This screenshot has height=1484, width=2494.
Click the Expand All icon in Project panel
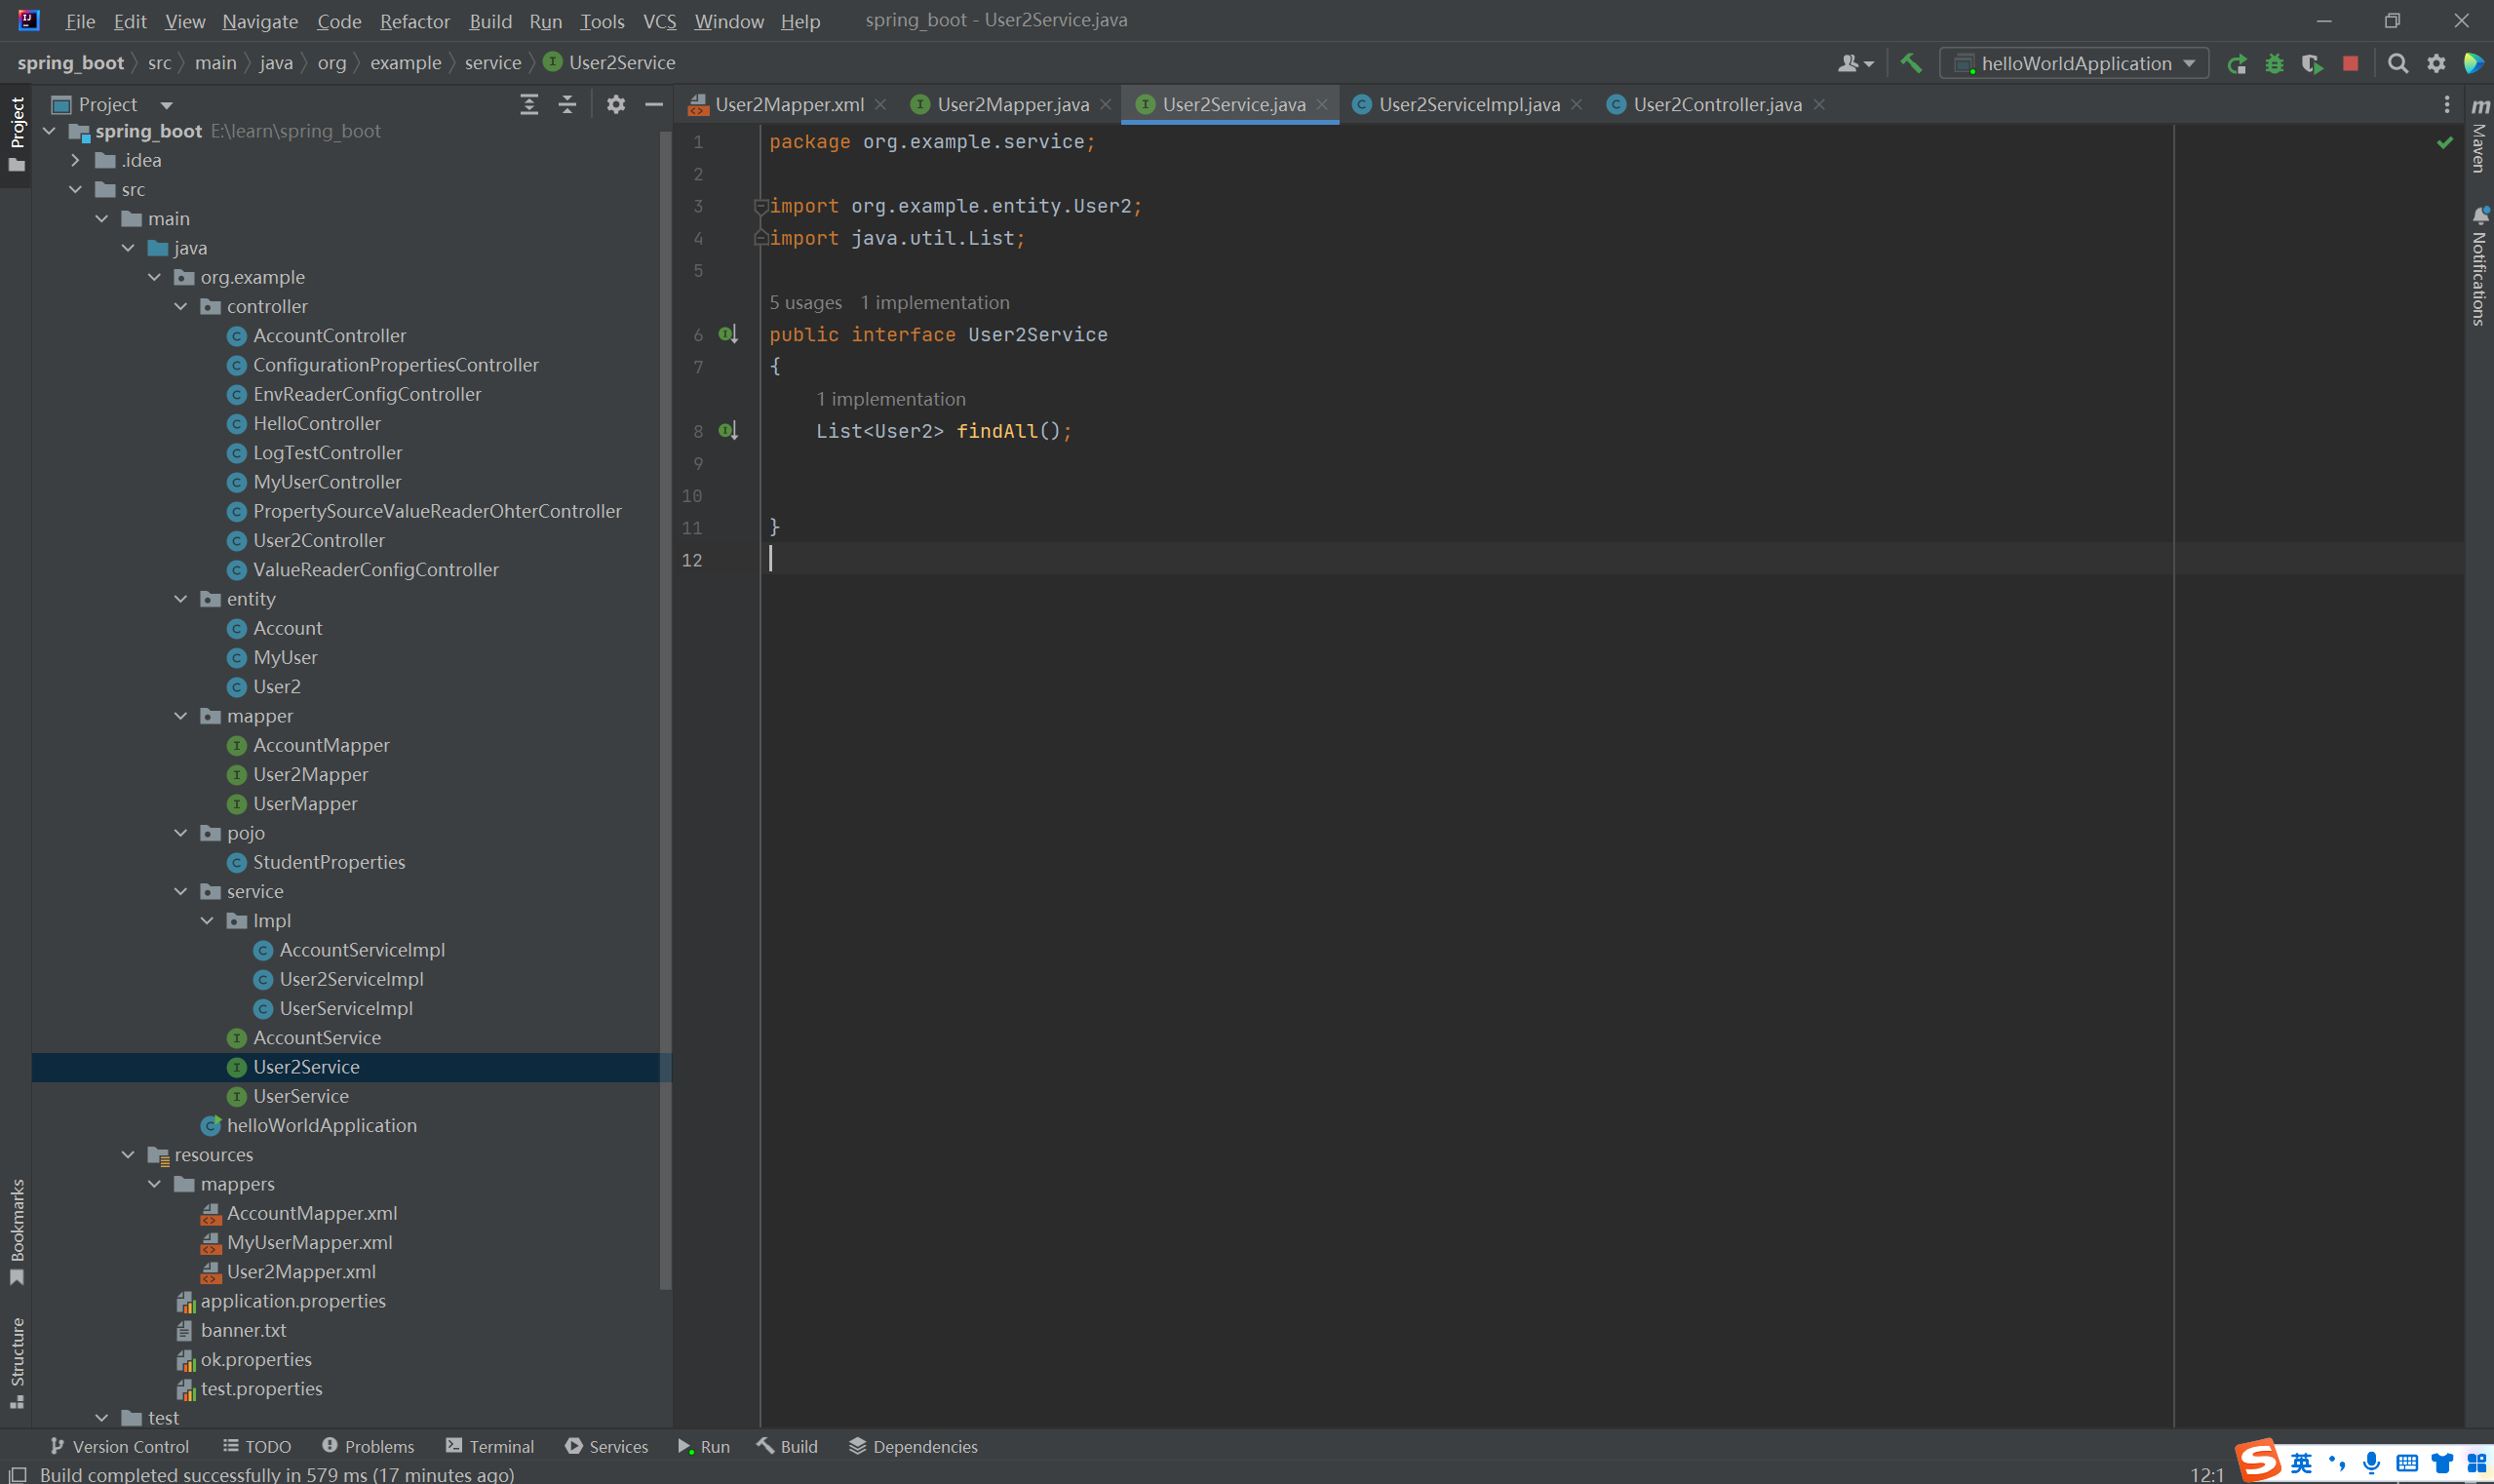(x=529, y=104)
